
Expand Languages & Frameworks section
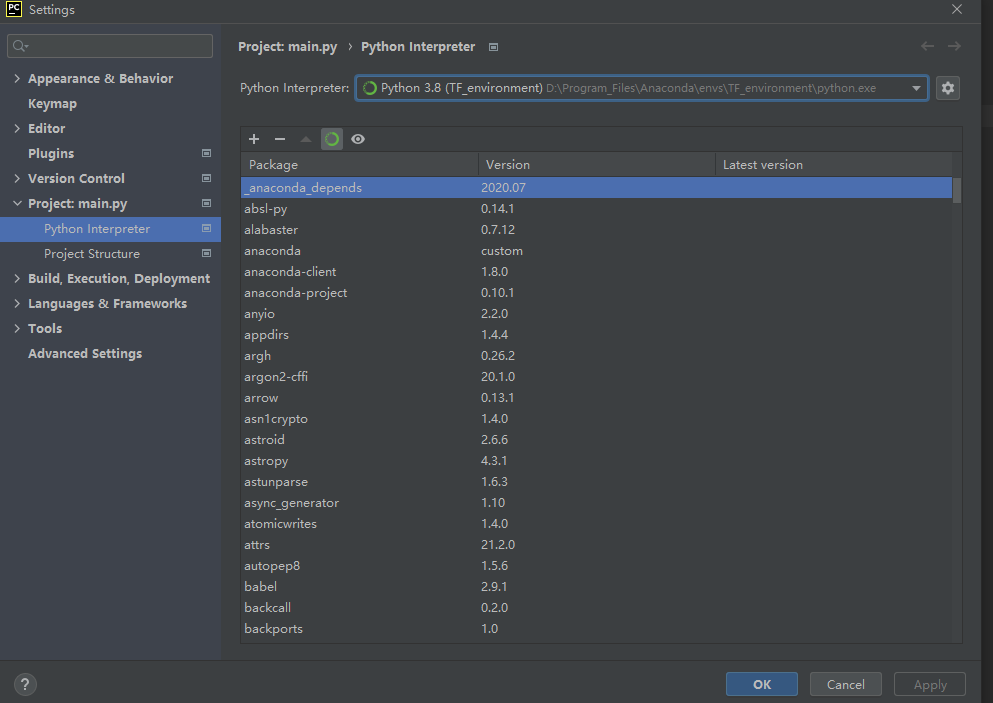17,303
